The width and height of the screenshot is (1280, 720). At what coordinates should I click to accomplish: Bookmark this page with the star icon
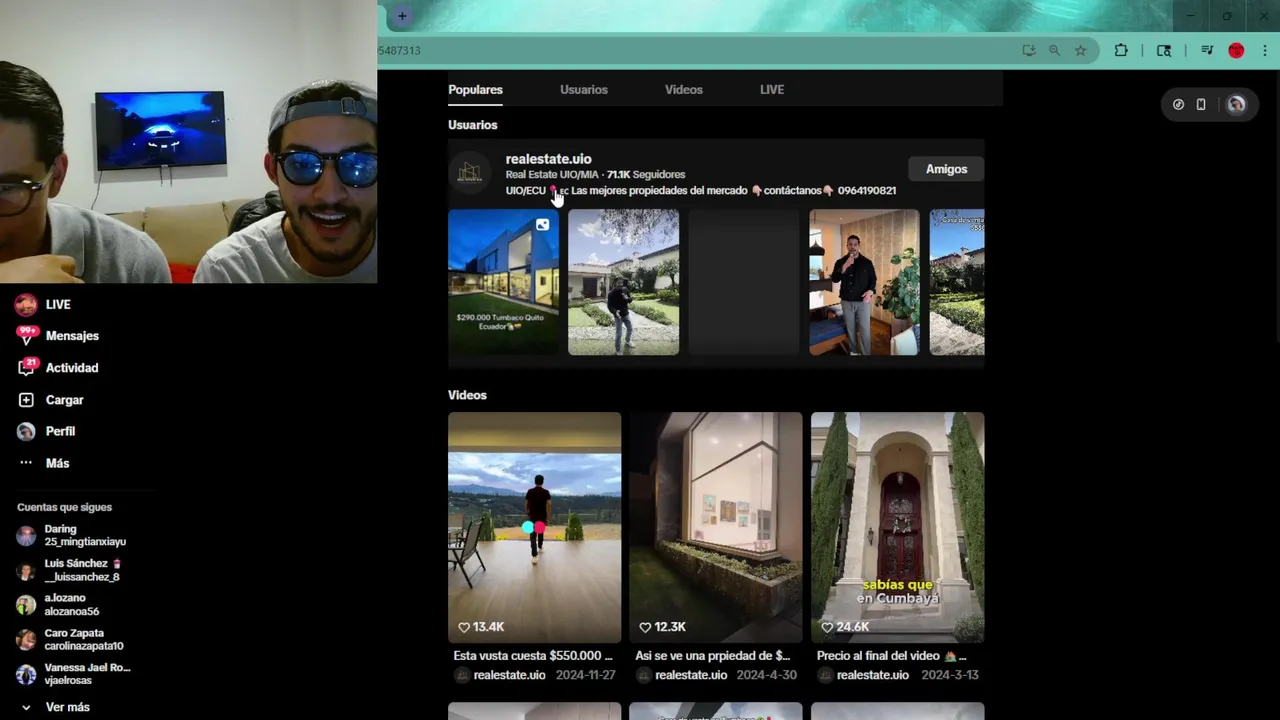point(1081,50)
